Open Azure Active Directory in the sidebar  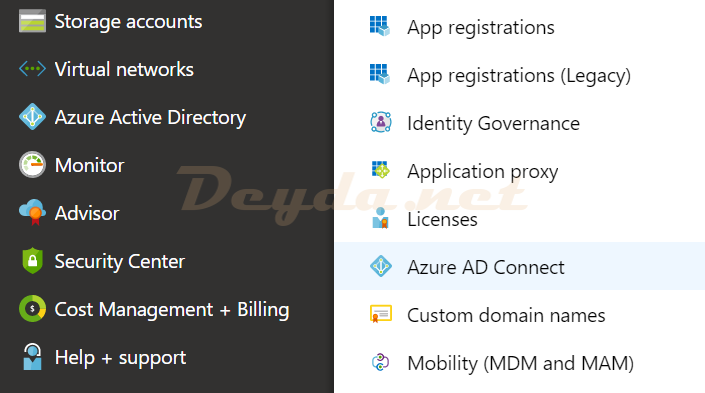point(150,117)
